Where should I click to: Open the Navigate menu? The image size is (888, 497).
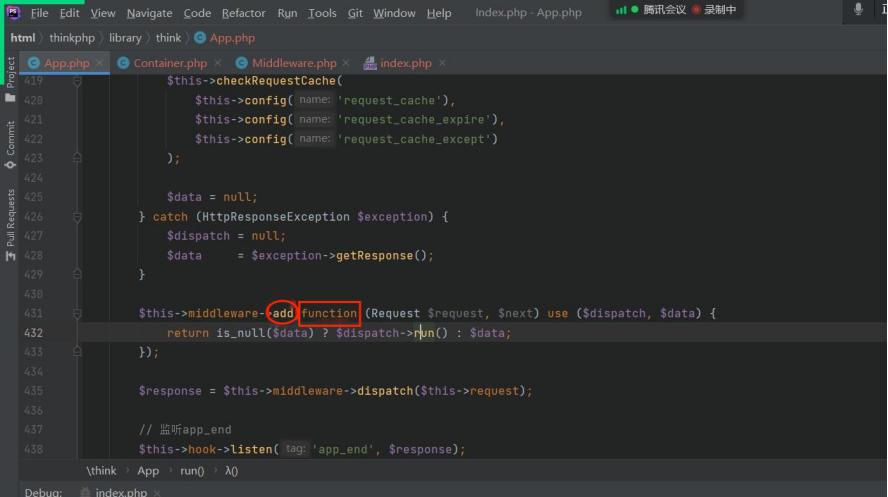(x=149, y=12)
